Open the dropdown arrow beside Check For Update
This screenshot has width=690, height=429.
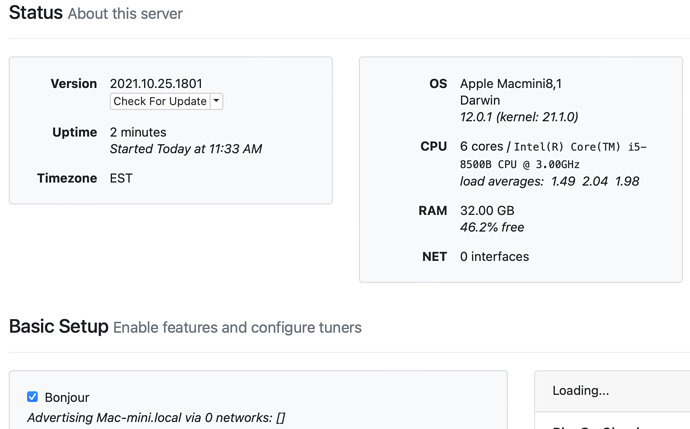coord(216,101)
